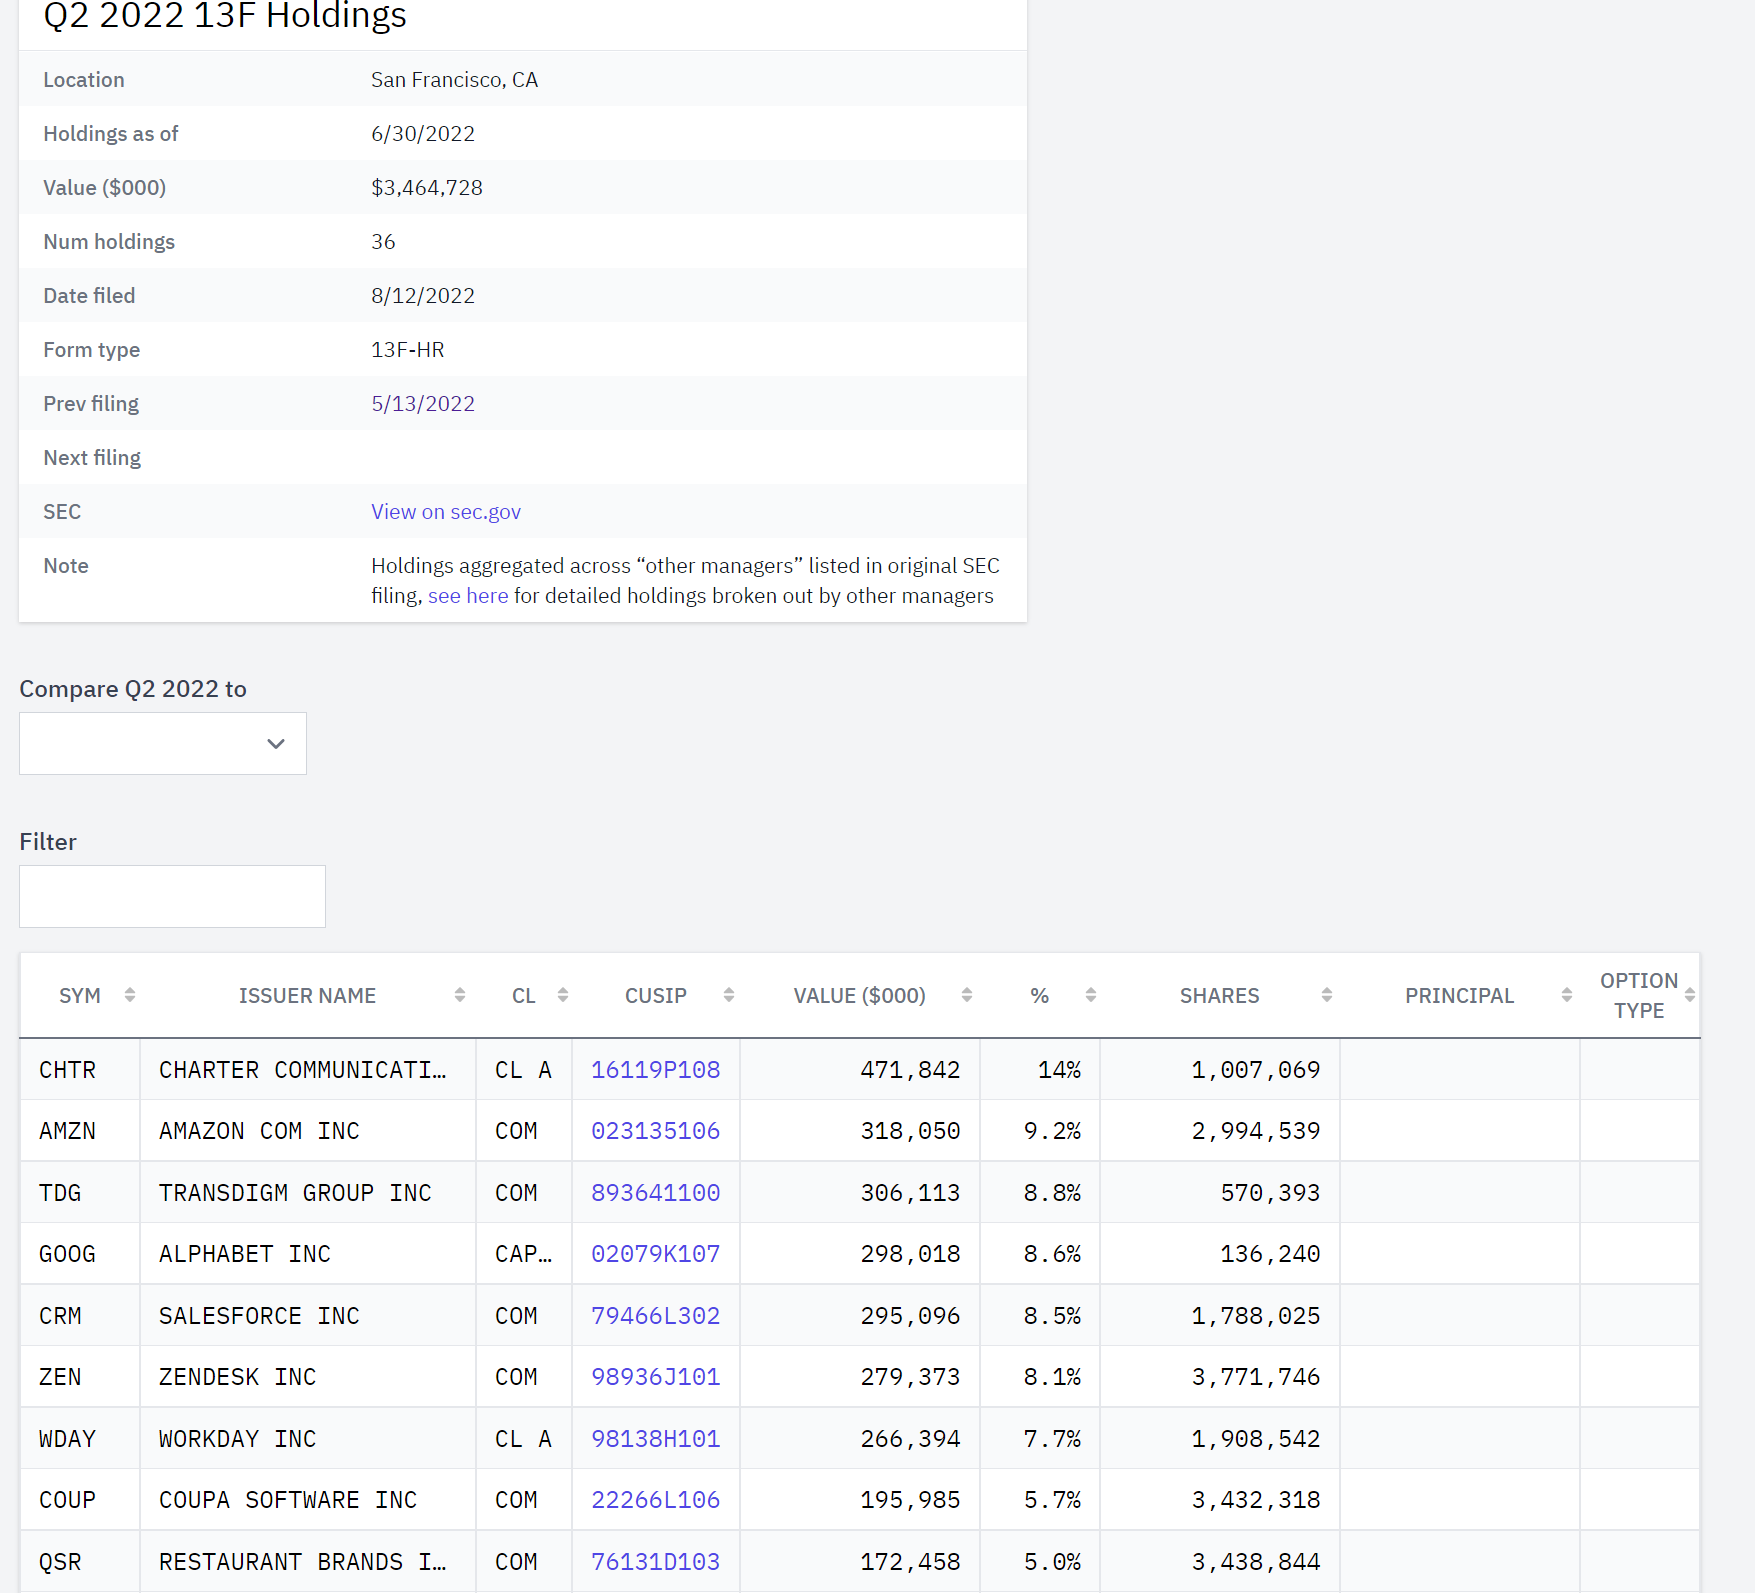Click SALESFORCE INC issuer name

click(x=259, y=1316)
